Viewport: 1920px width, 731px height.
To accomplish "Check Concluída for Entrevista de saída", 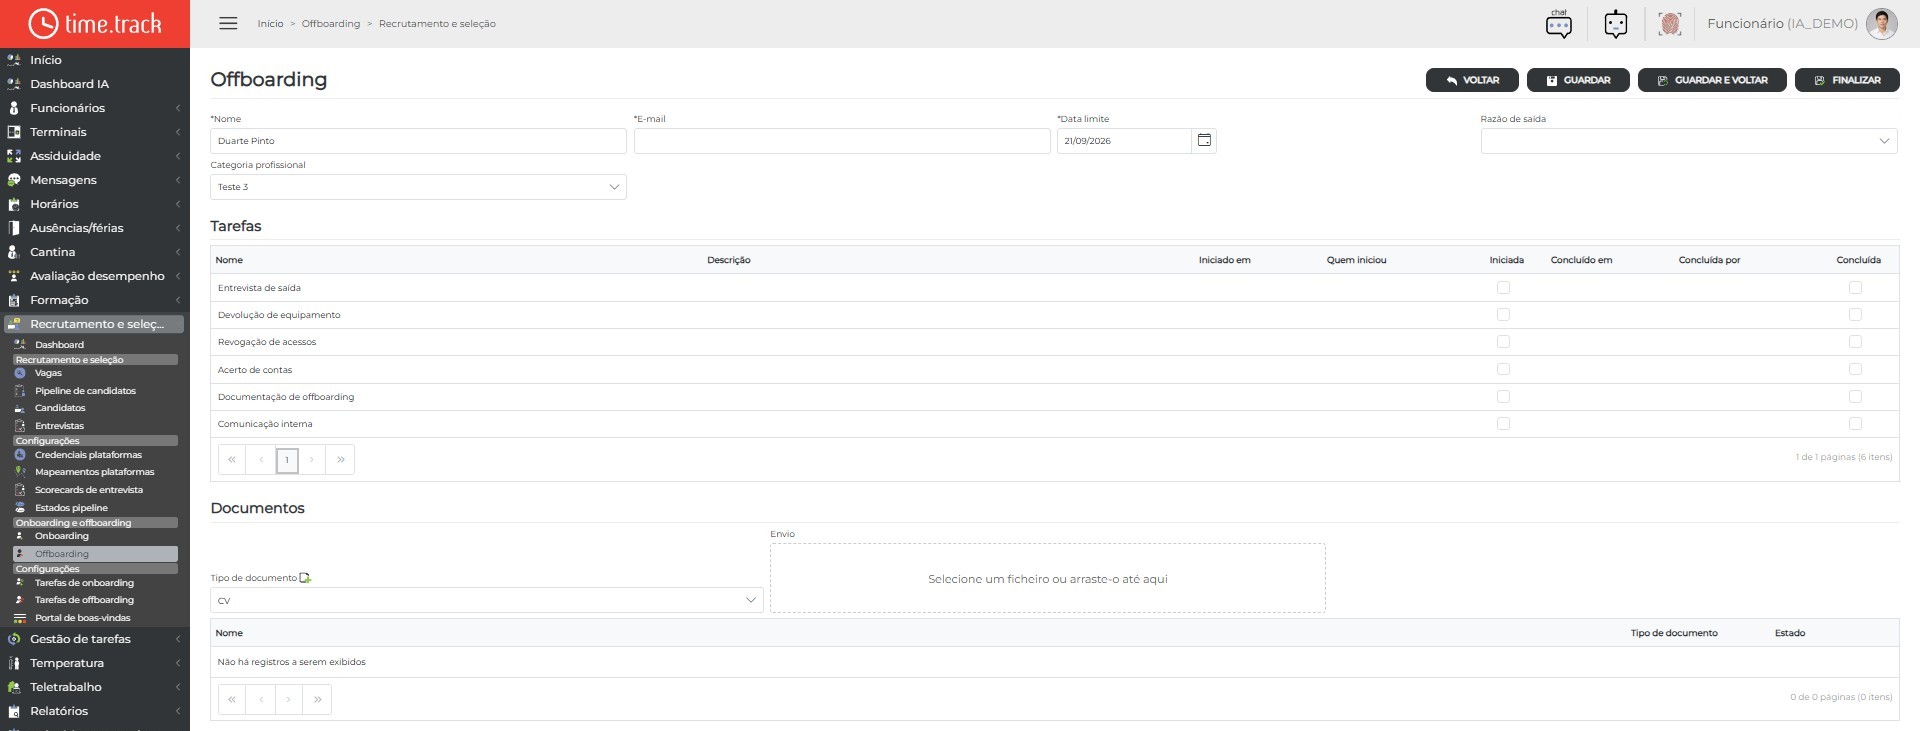I will 1855,288.
